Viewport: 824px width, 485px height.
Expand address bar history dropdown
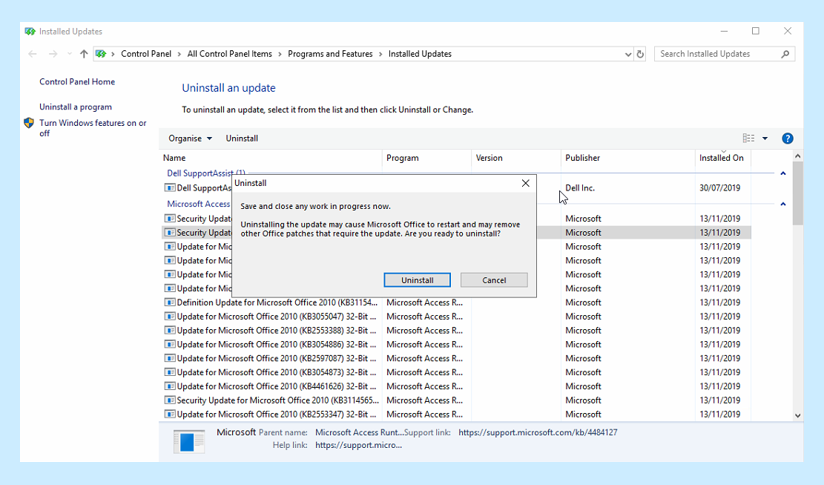click(627, 54)
